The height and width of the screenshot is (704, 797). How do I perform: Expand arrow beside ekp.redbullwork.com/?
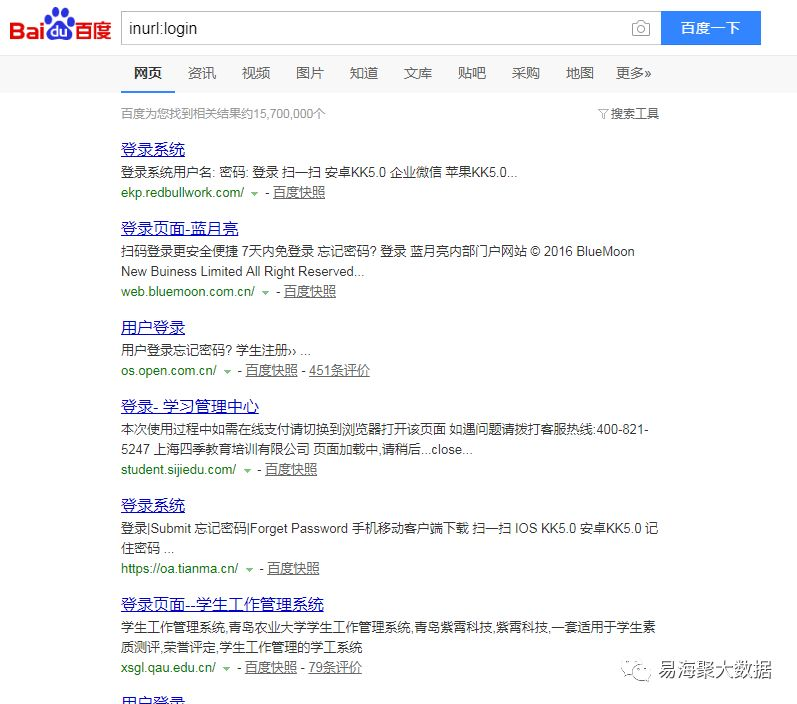pyautogui.click(x=255, y=194)
